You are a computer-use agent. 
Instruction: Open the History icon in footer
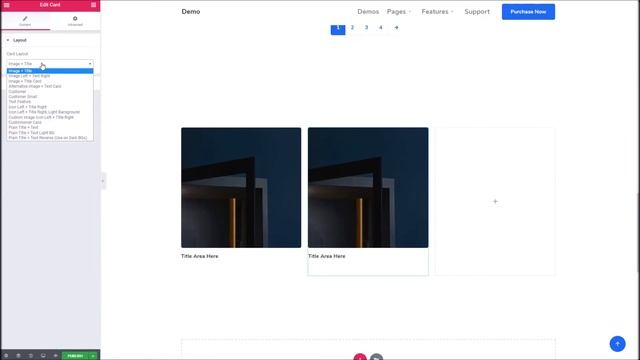pos(31,356)
